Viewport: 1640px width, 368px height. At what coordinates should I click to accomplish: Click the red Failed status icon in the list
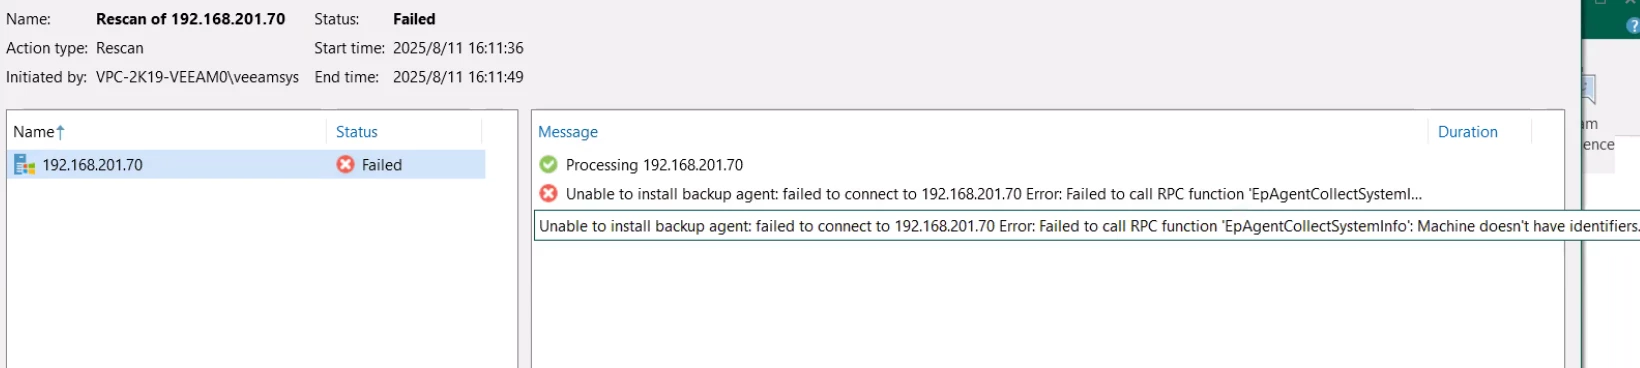click(x=345, y=165)
